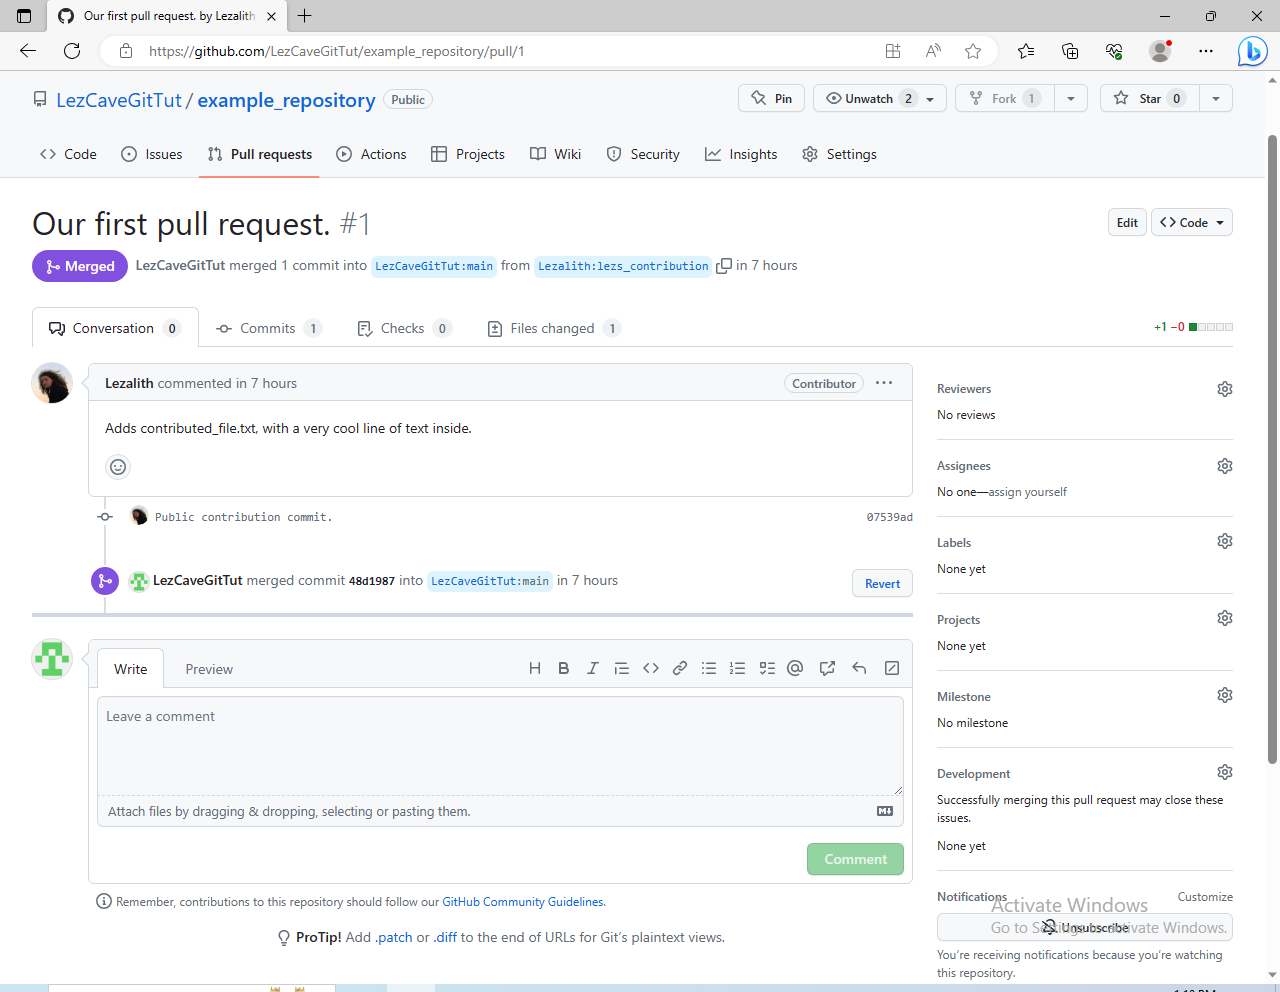Screen dimensions: 1280x992
Task: Open the green-icon Code dropdown button
Action: coord(1192,222)
